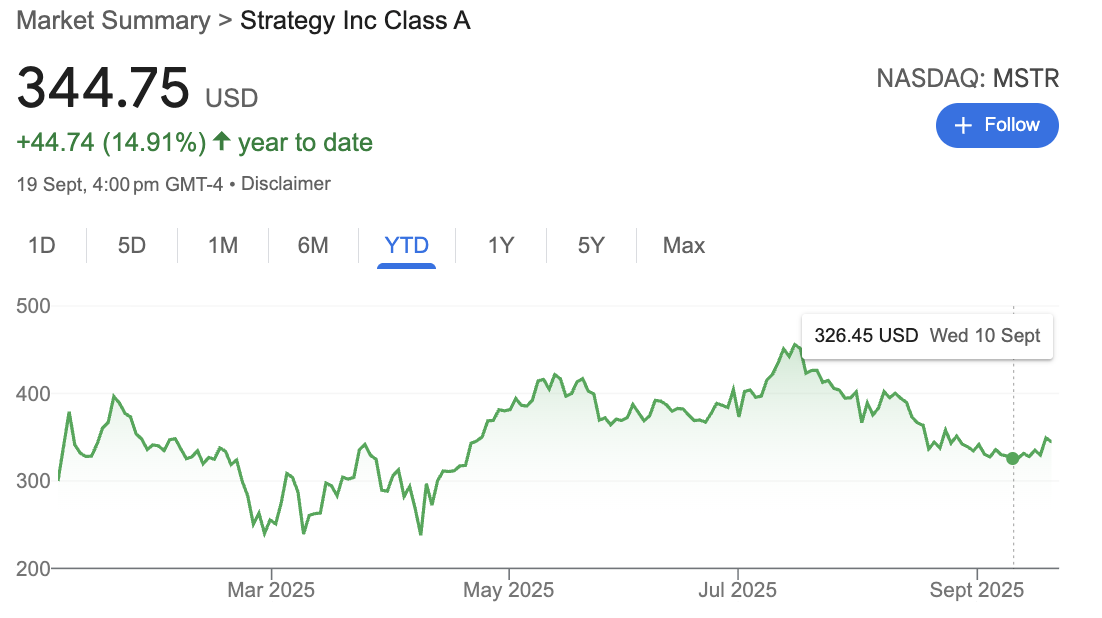Viewport: 1102px width, 618px height.
Task: Open the 5Y price history
Action: [x=591, y=245]
